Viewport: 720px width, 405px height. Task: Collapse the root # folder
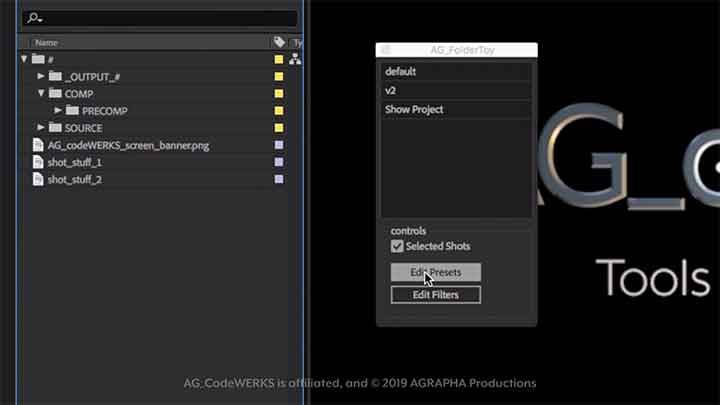click(x=24, y=60)
